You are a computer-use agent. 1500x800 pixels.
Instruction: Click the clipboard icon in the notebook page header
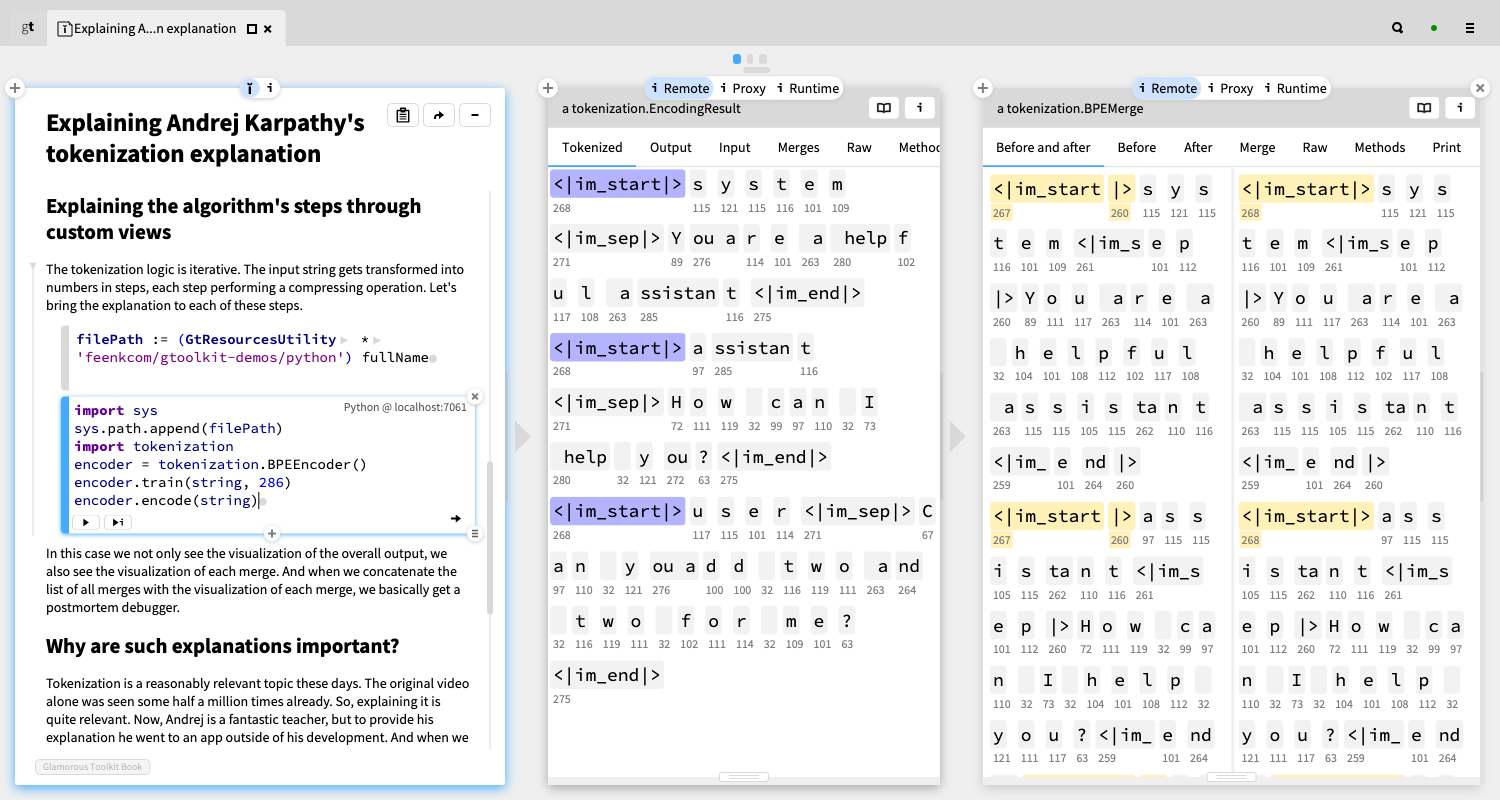point(403,115)
